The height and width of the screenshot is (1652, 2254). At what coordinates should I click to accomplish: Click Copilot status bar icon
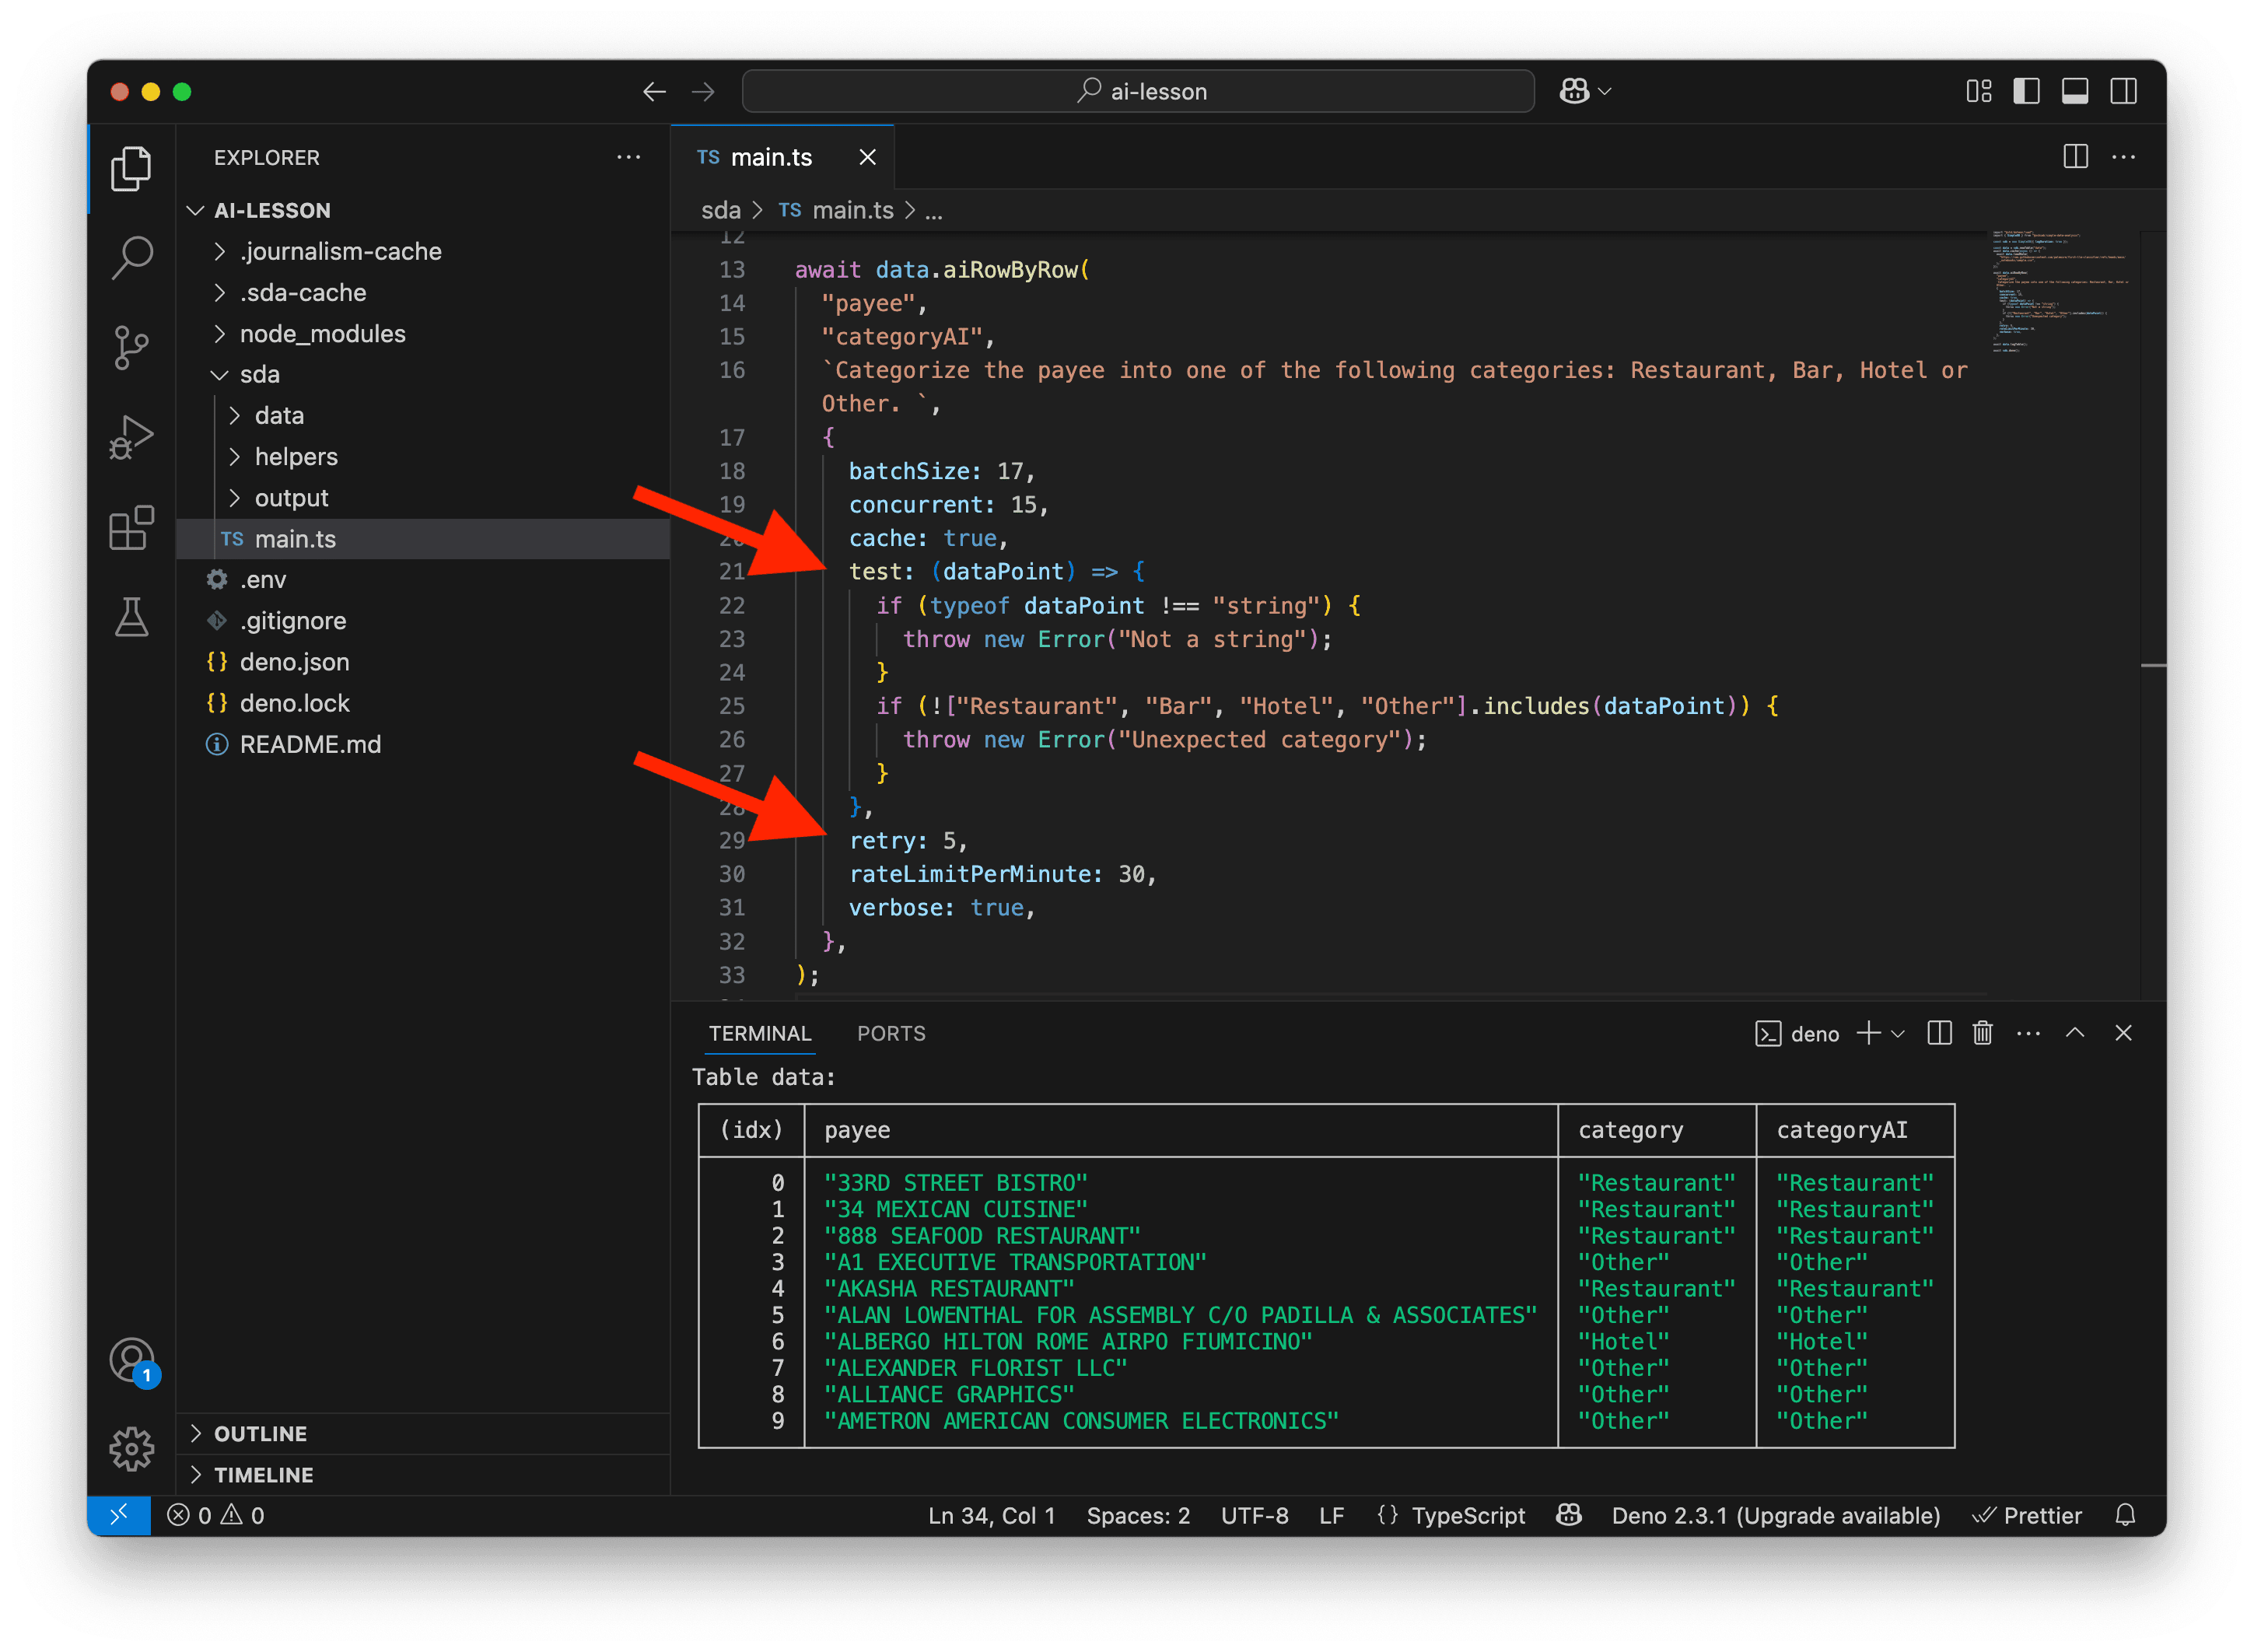[1568, 1515]
